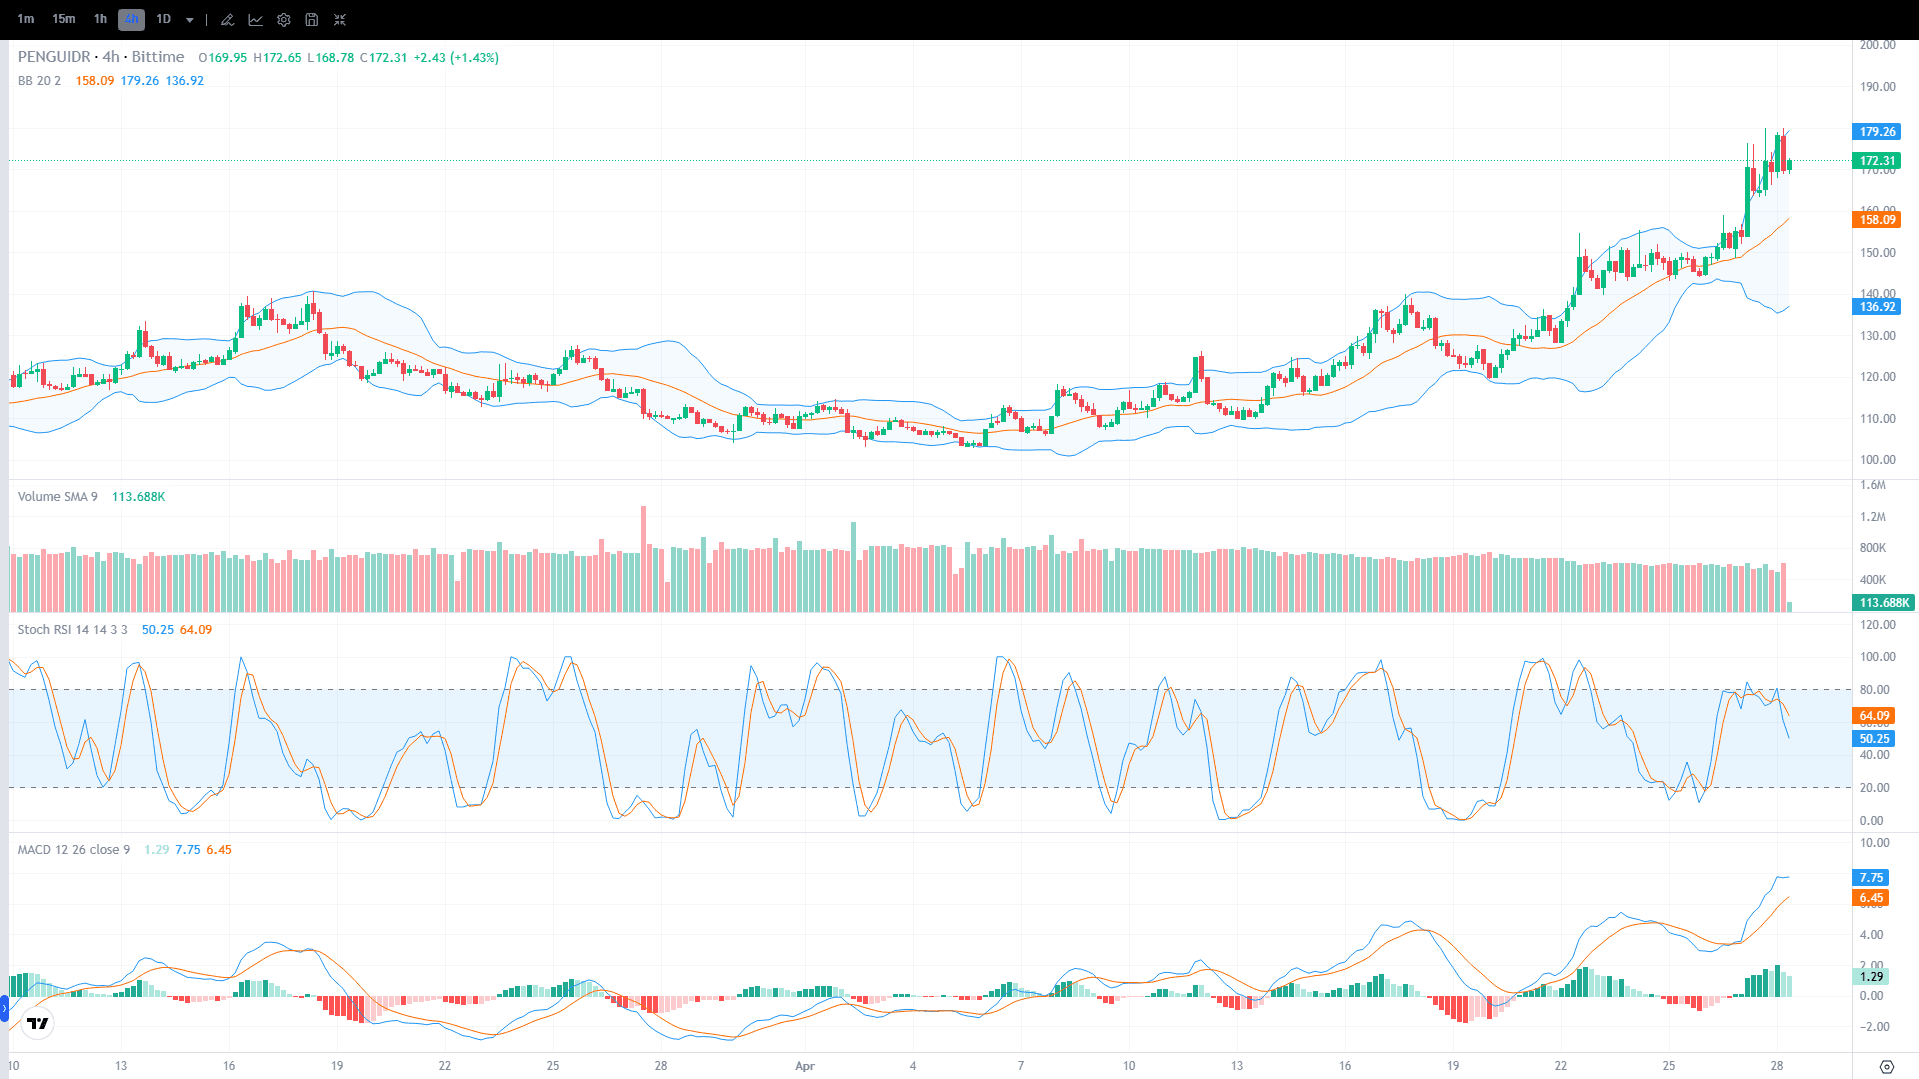1919x1079 pixels.
Task: Click the MACD 12 26 close 9 label
Action: (72, 849)
